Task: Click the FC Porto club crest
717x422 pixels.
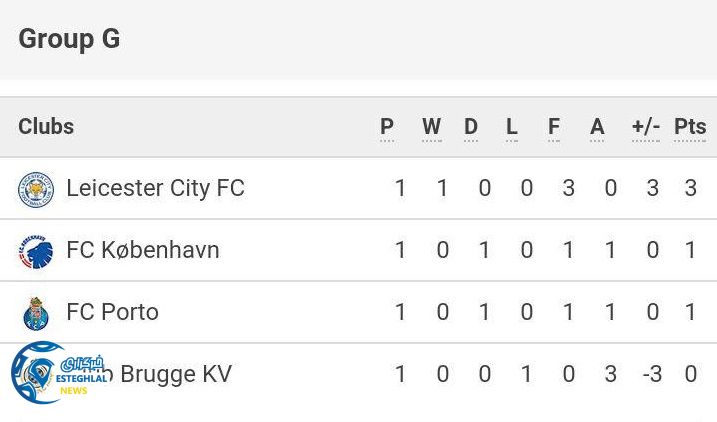Action: [x=36, y=313]
